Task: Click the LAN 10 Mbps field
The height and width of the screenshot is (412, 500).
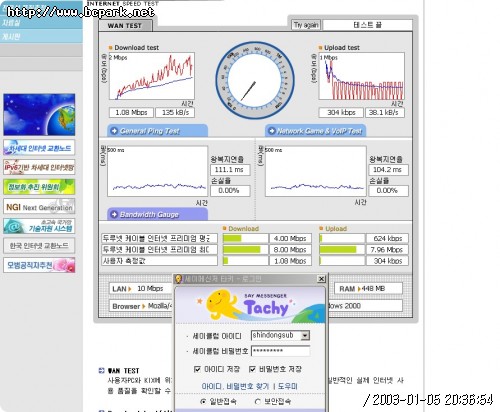Action: (x=141, y=289)
